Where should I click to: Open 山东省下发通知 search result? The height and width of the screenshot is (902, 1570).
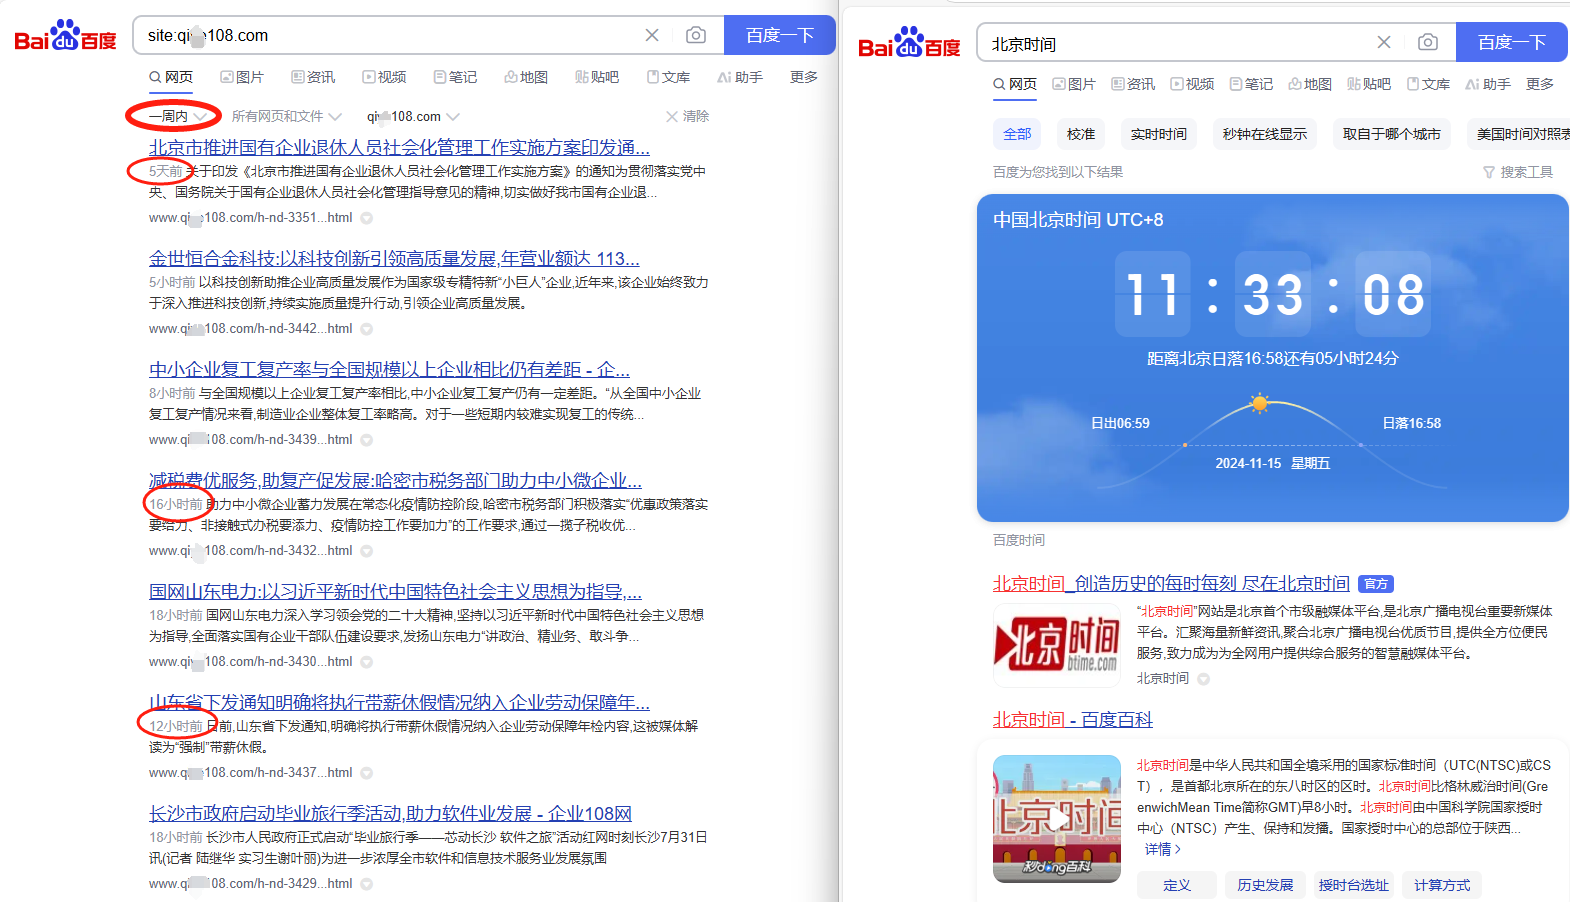pos(399,702)
